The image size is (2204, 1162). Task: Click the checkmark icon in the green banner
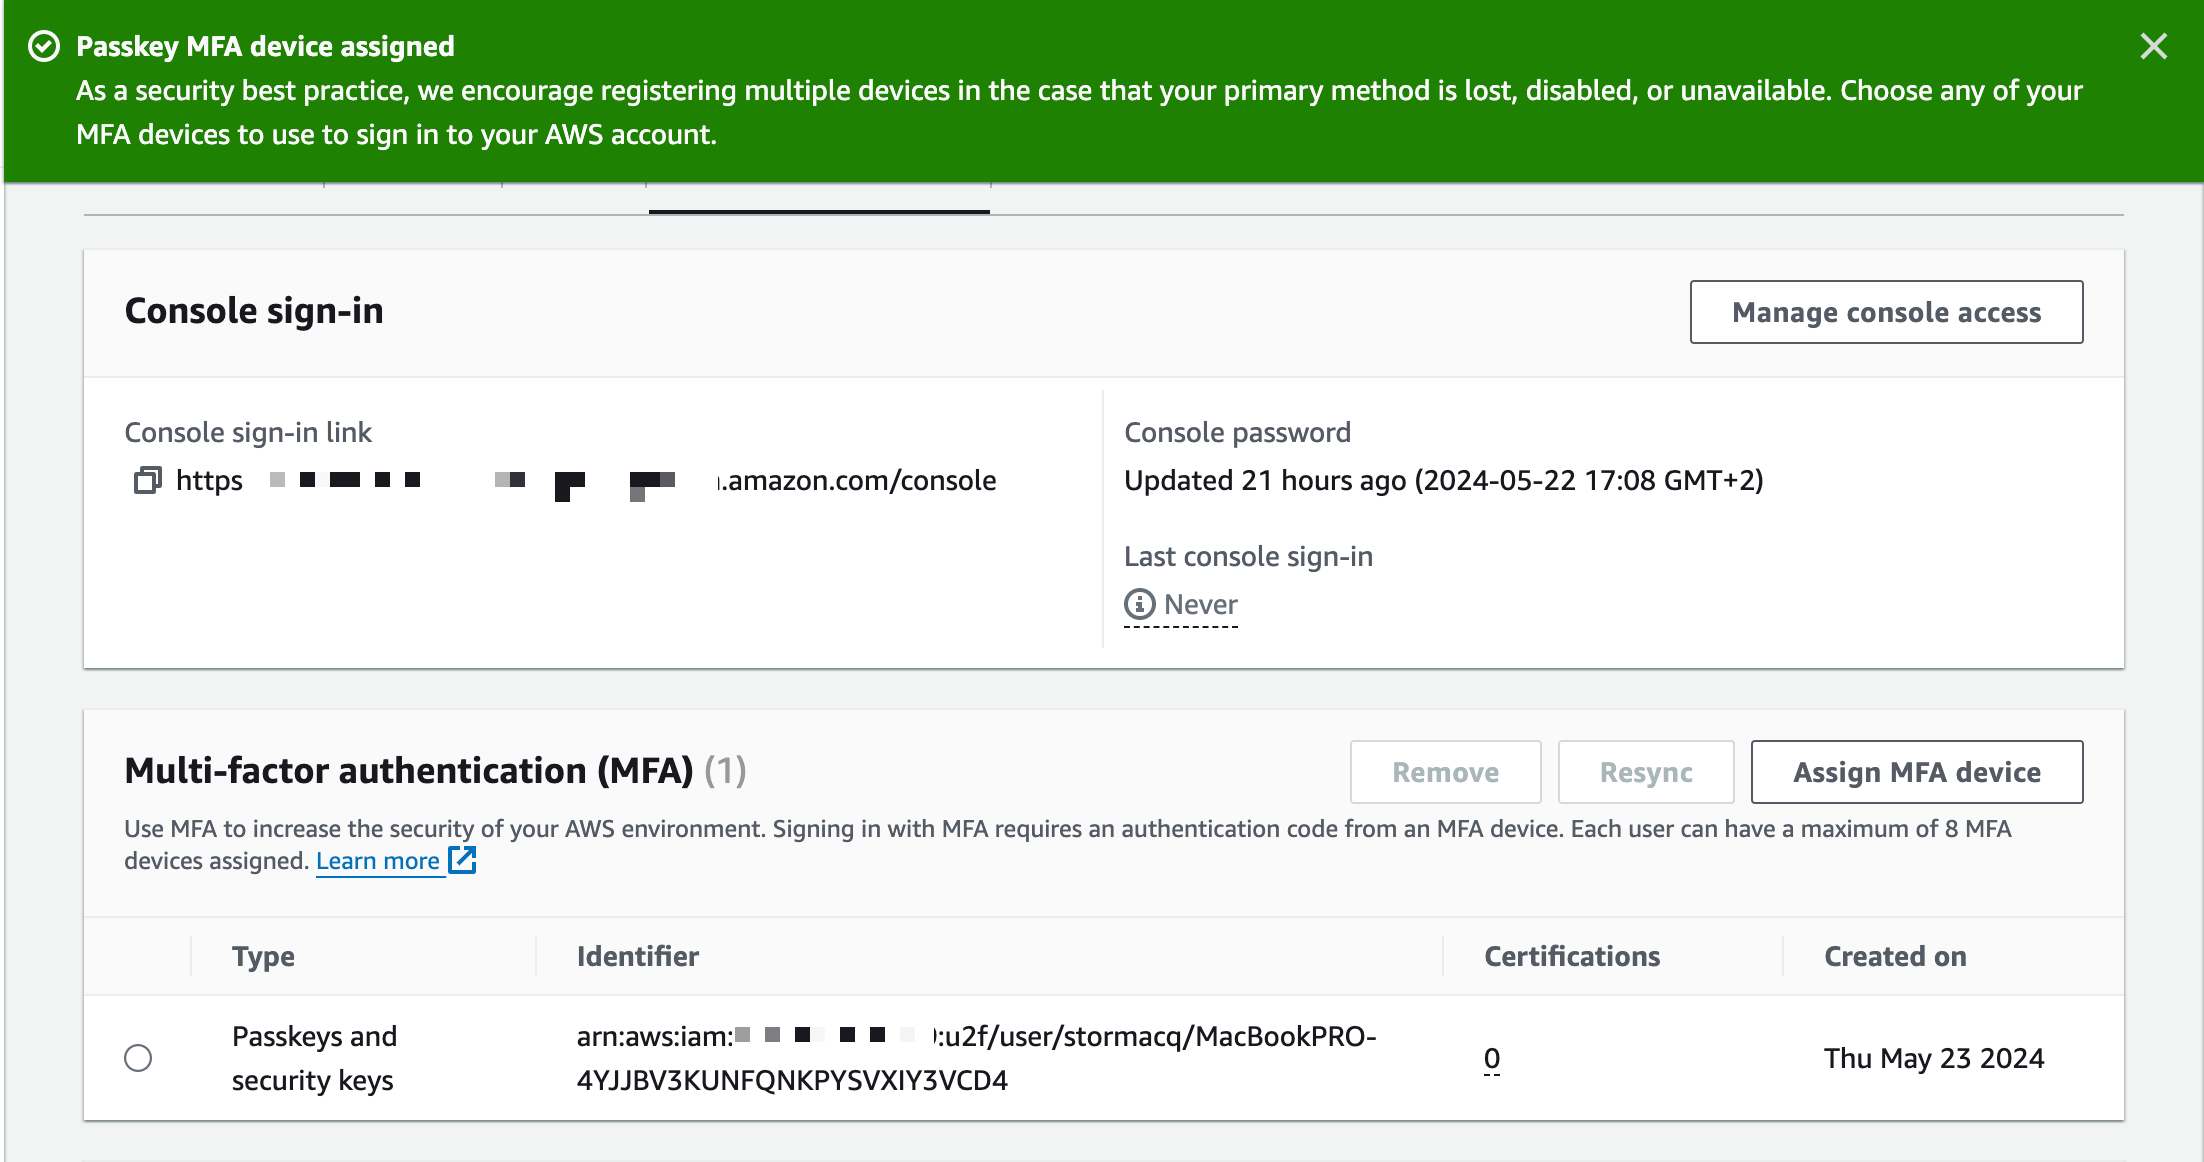point(45,46)
